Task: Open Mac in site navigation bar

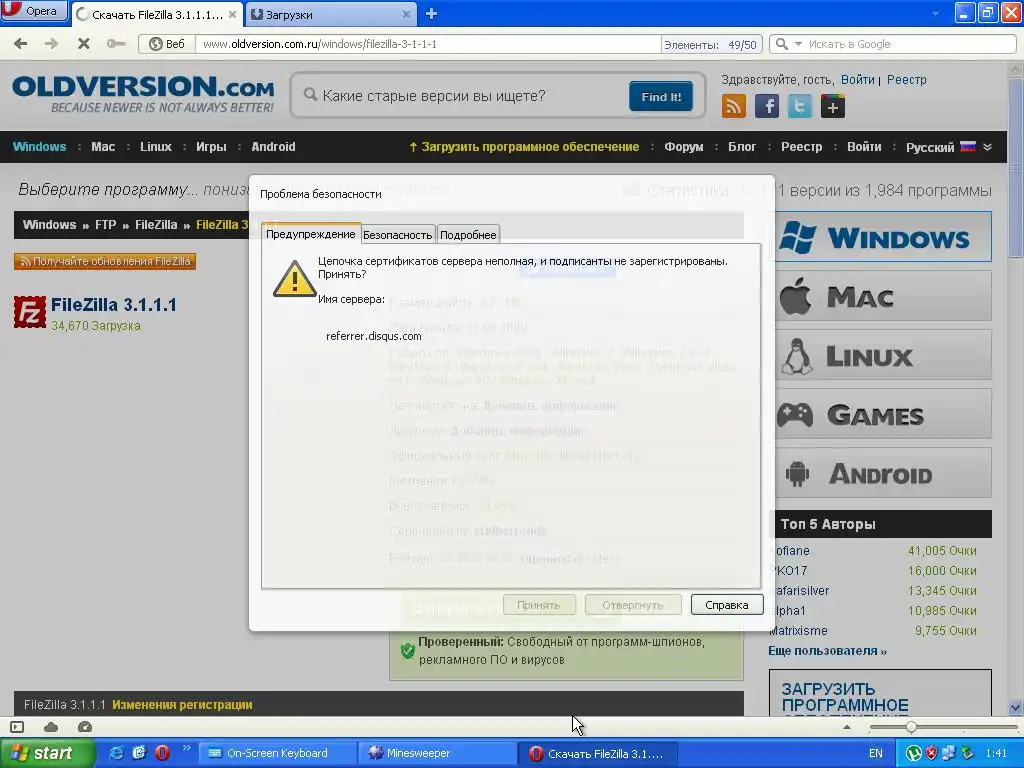Action: pos(103,146)
